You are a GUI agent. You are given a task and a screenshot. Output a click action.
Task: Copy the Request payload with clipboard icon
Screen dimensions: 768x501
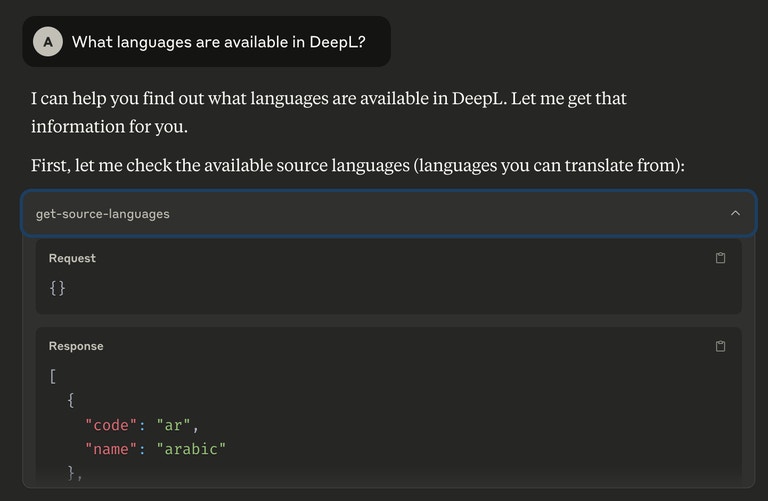pos(720,258)
